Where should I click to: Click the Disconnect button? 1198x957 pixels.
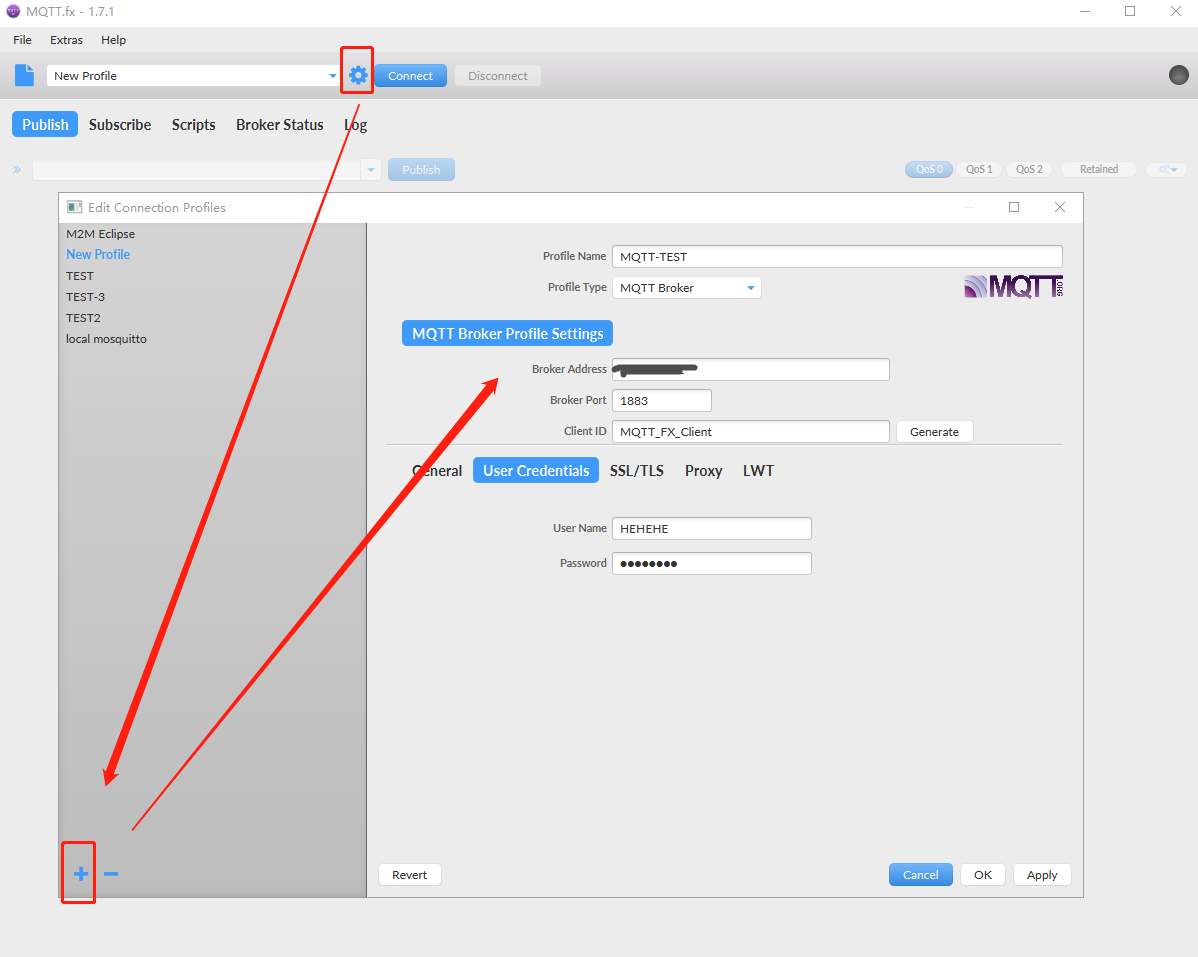498,76
